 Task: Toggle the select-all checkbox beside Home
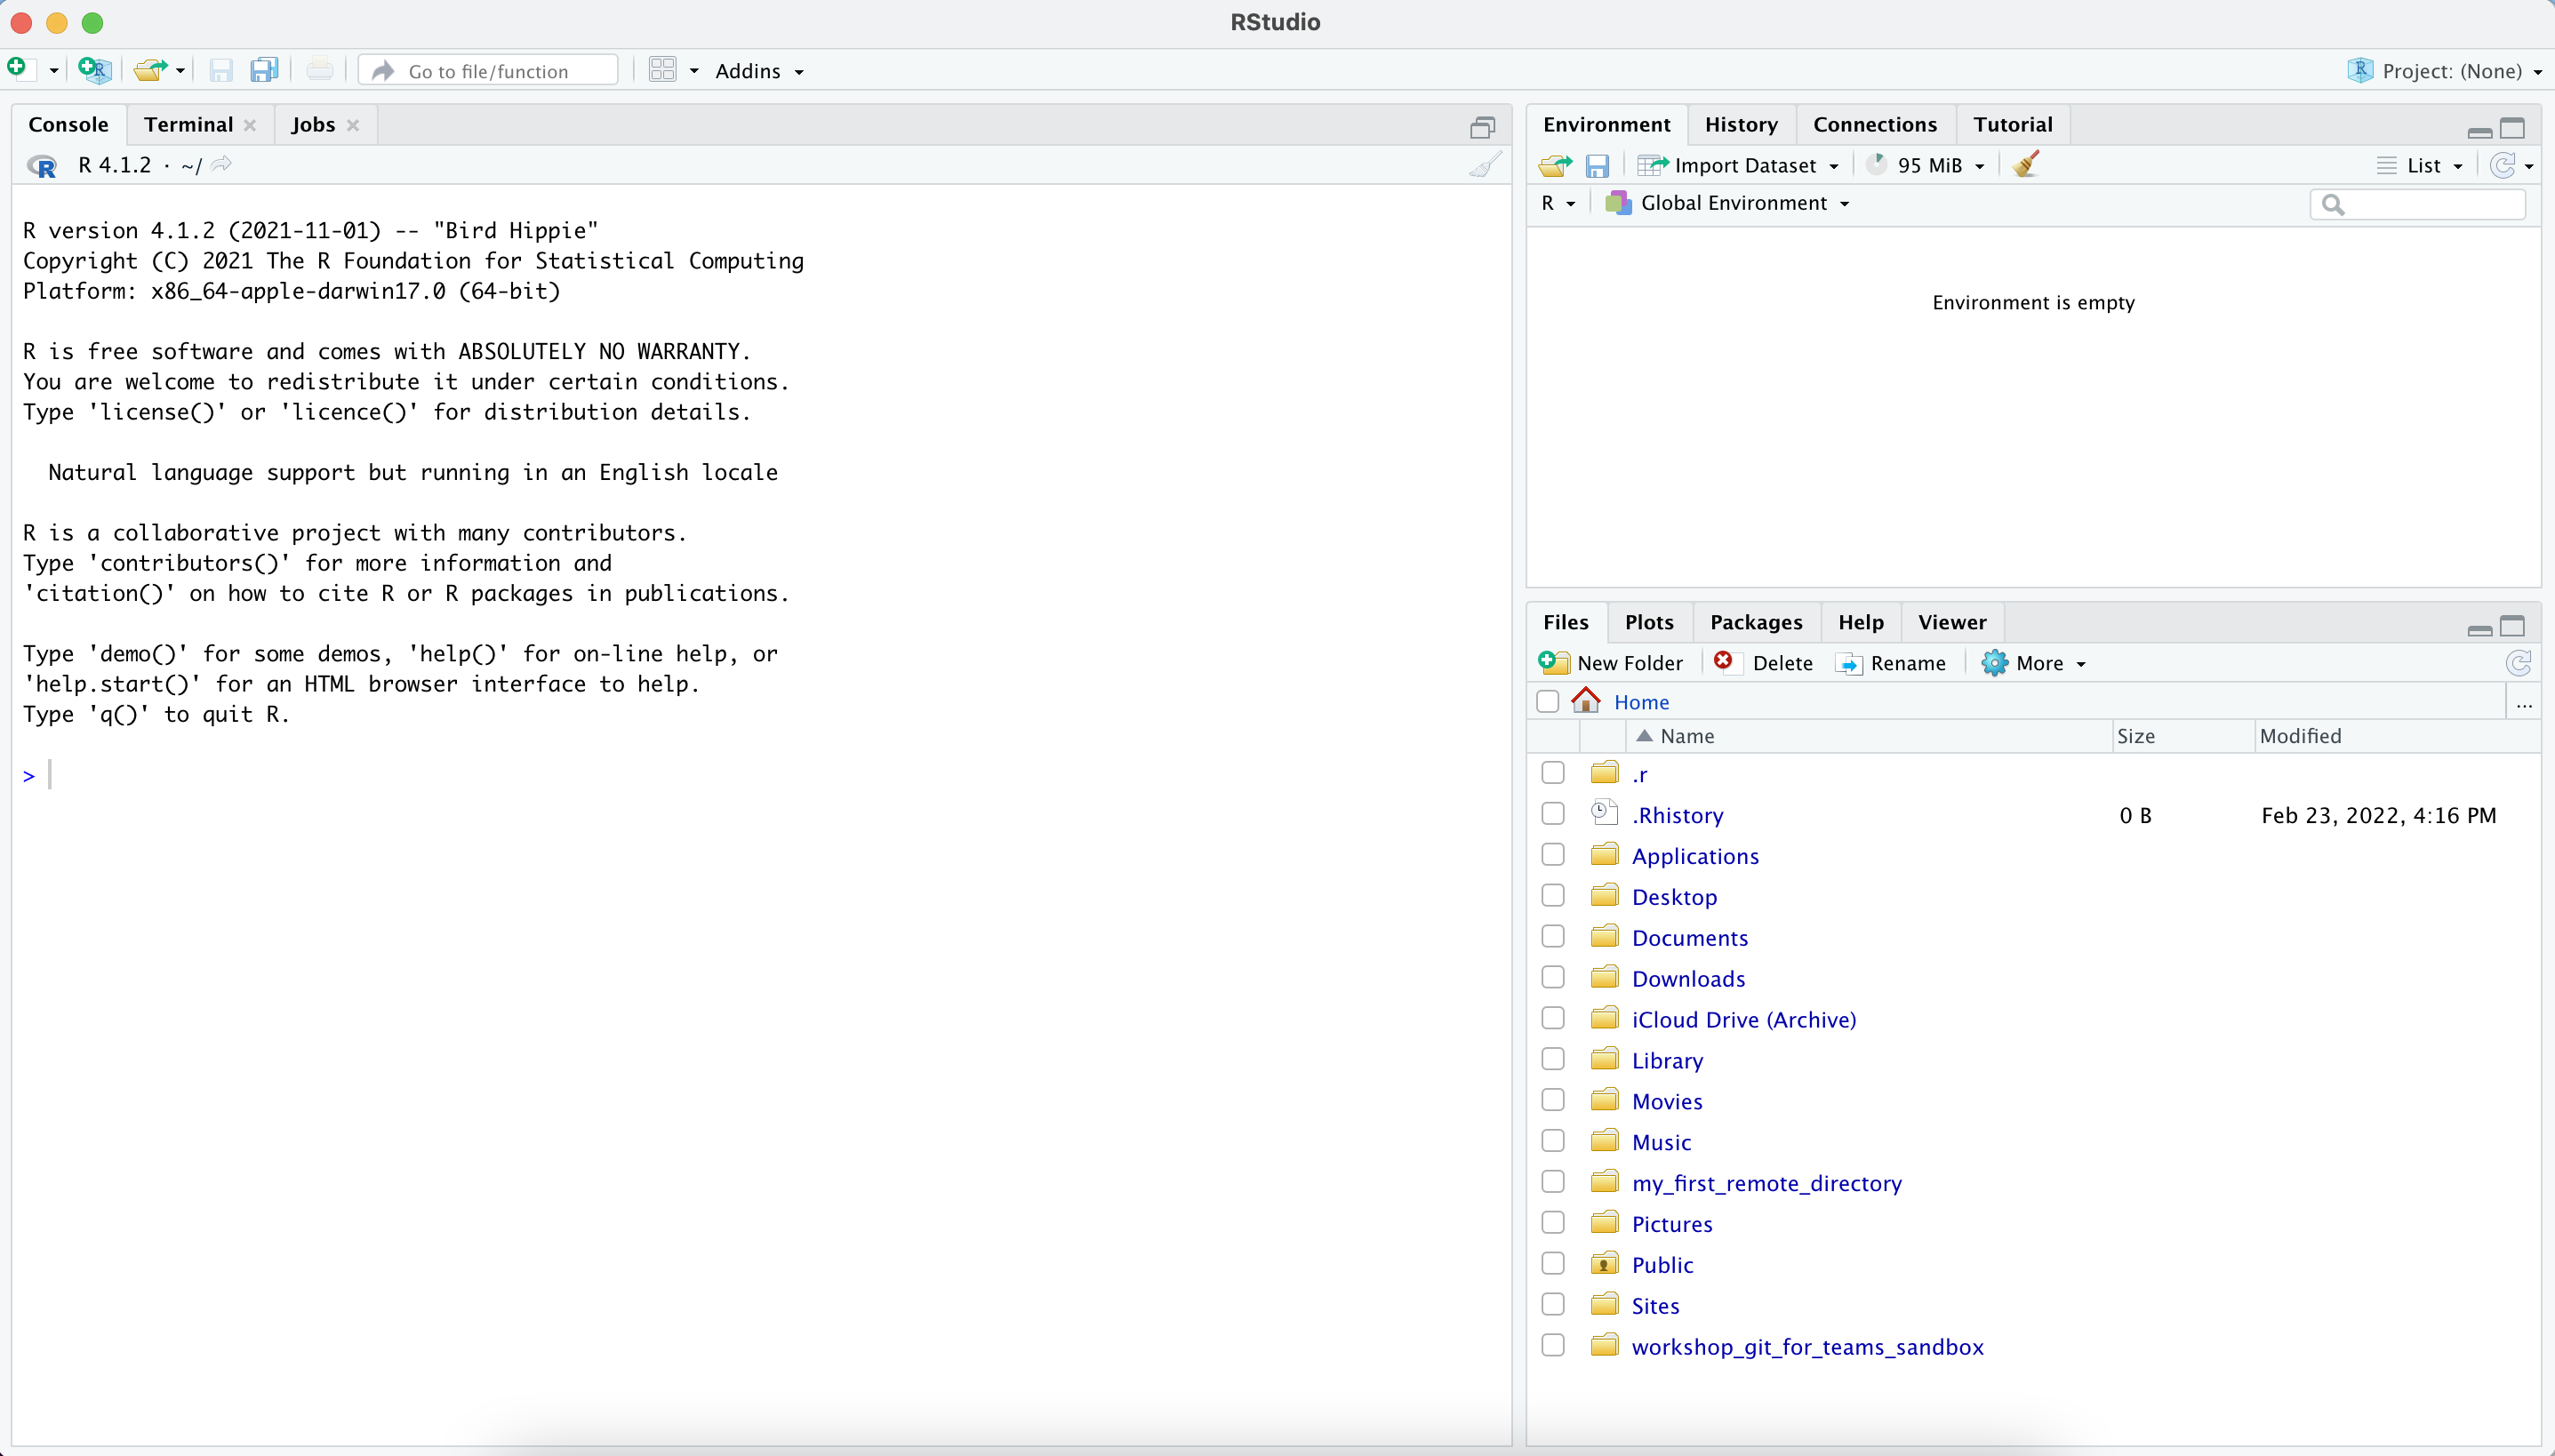coord(1548,702)
